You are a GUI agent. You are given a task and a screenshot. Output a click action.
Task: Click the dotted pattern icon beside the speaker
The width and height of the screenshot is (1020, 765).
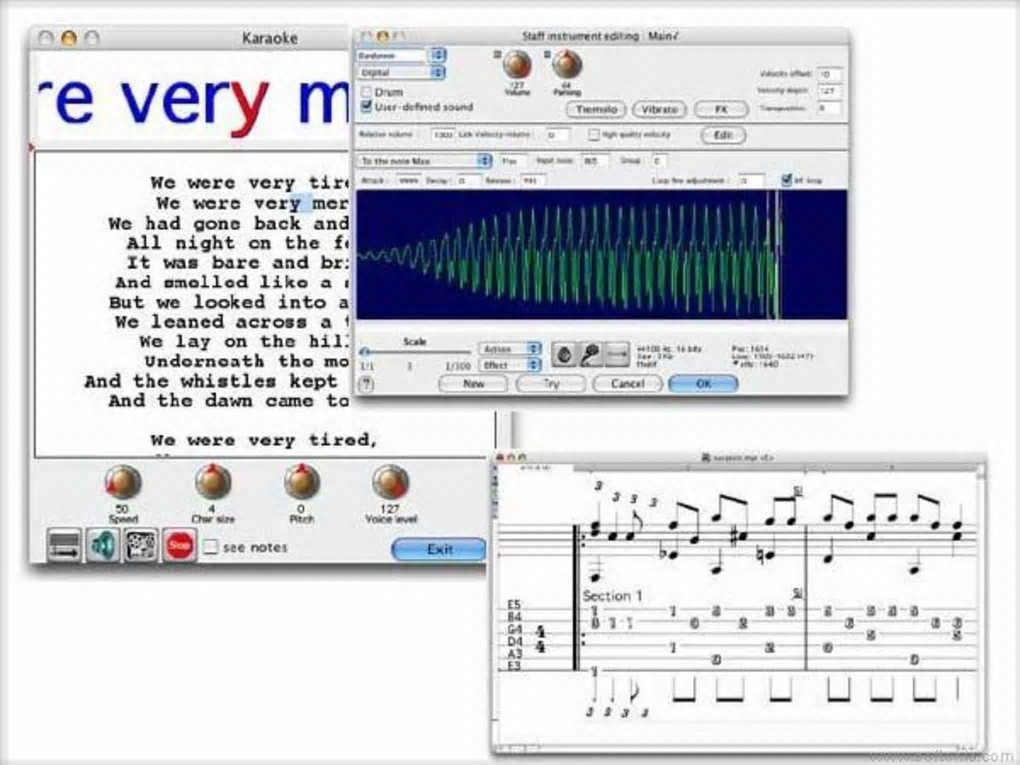(141, 545)
